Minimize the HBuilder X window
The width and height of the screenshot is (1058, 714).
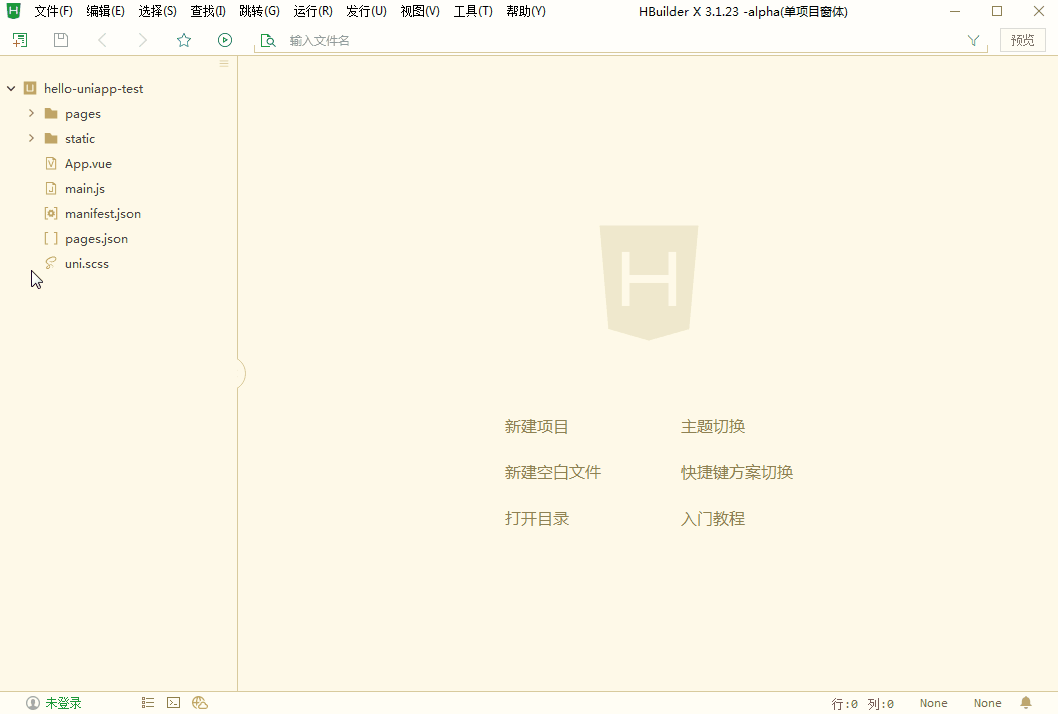coord(955,11)
